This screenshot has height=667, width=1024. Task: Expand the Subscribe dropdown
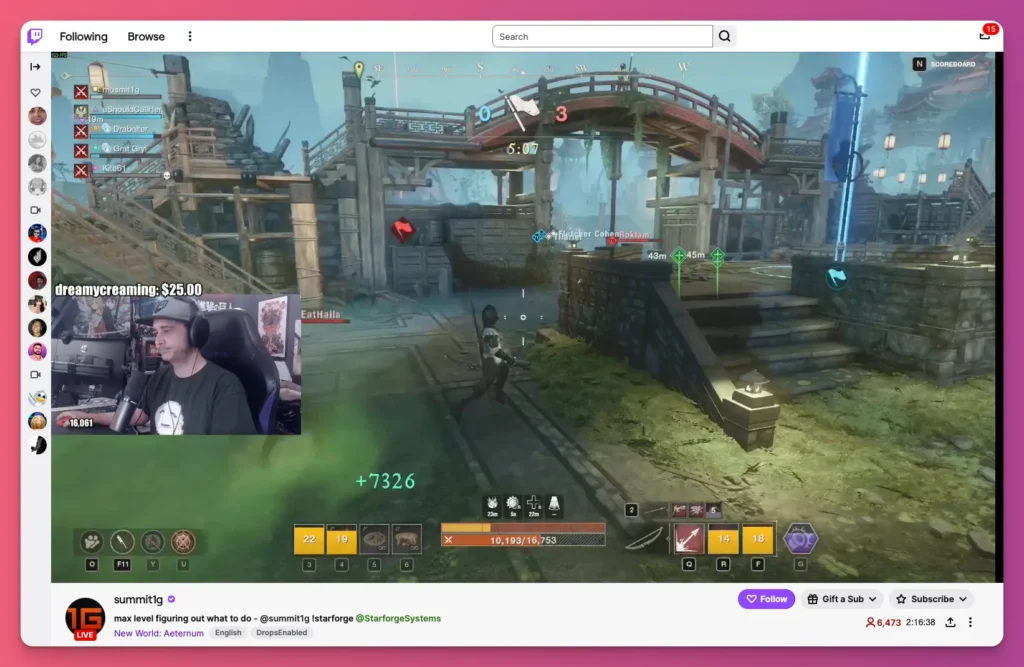click(931, 599)
